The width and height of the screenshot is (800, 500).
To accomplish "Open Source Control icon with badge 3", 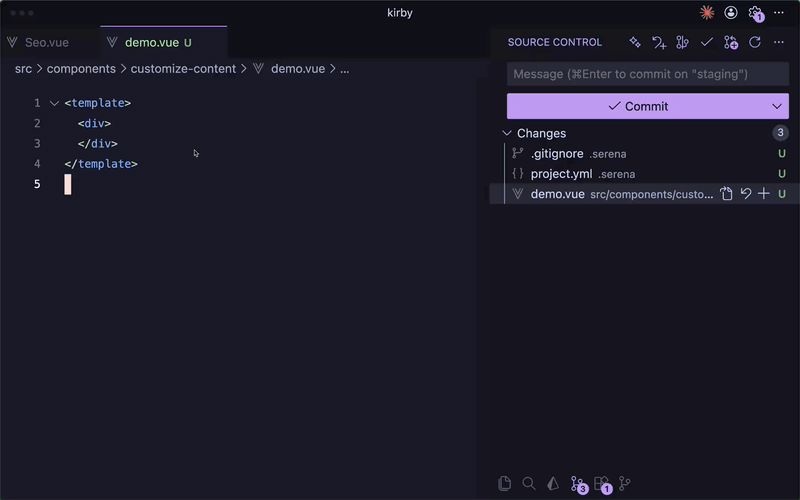I will [579, 484].
